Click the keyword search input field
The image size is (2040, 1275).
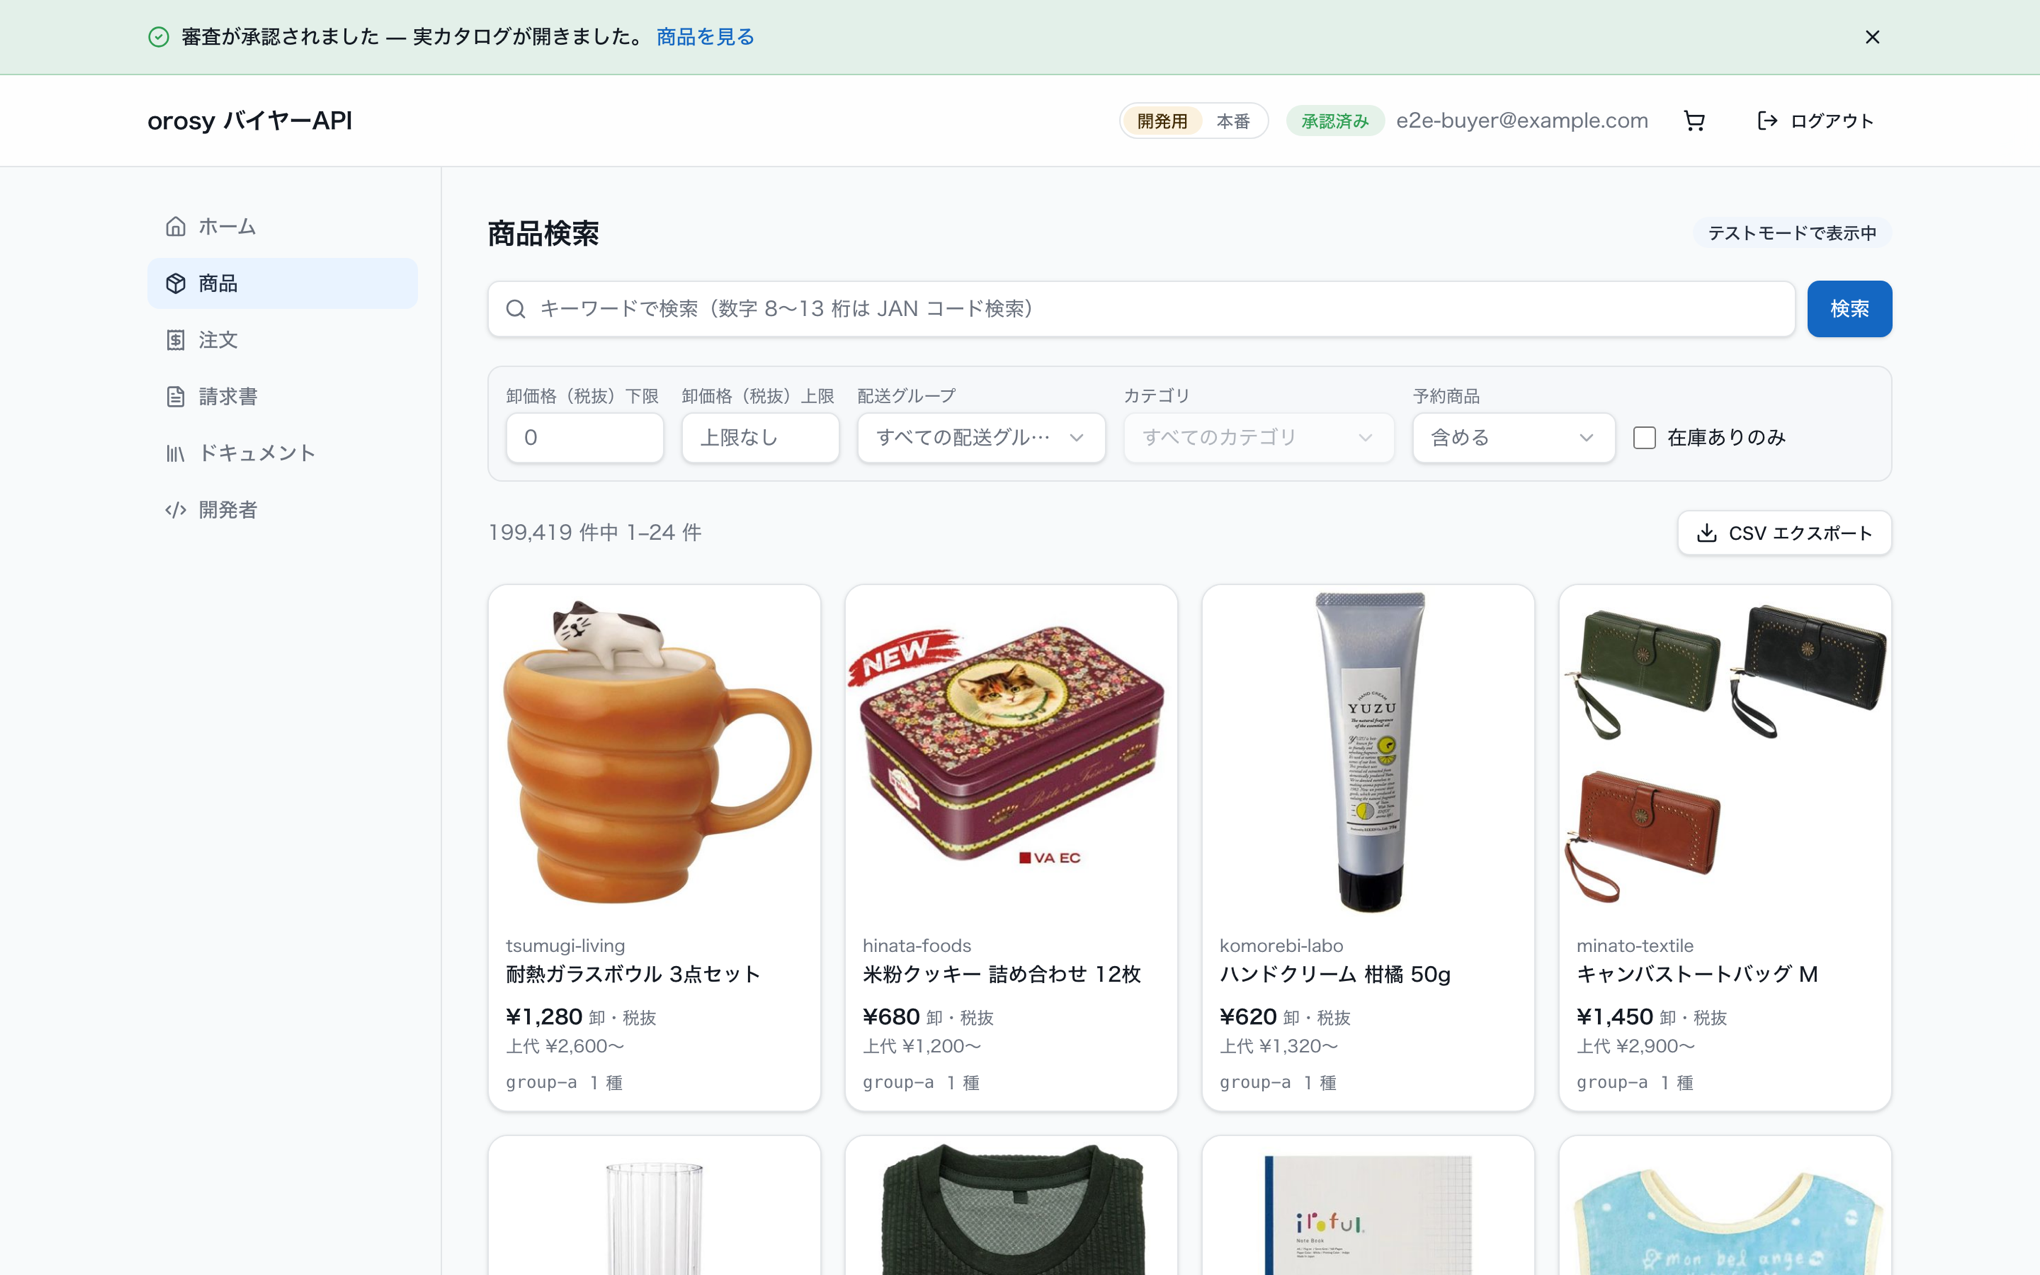pos(1141,309)
